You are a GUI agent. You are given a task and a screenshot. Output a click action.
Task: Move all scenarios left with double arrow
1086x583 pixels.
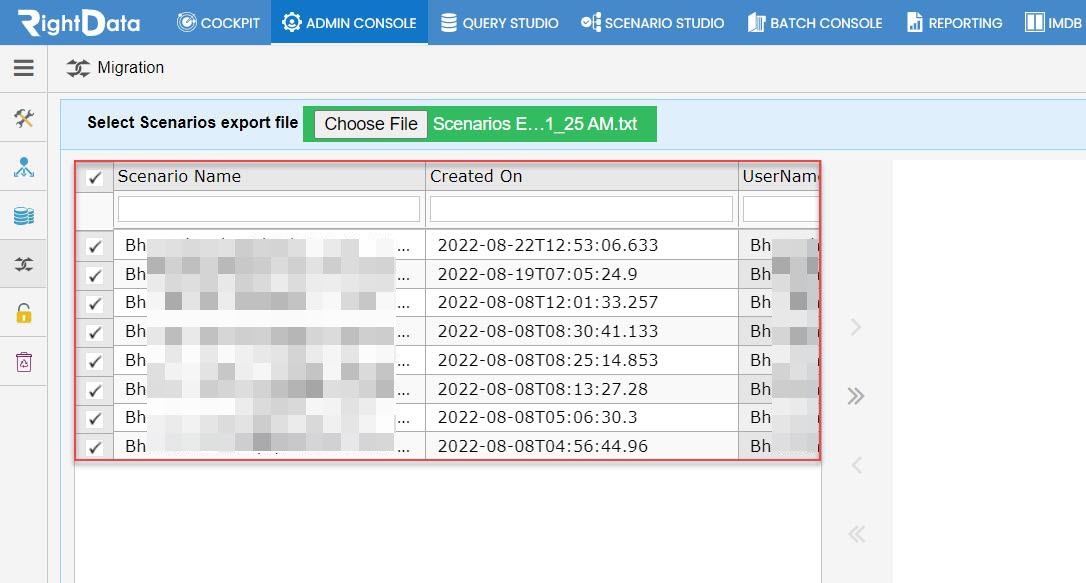(x=856, y=534)
